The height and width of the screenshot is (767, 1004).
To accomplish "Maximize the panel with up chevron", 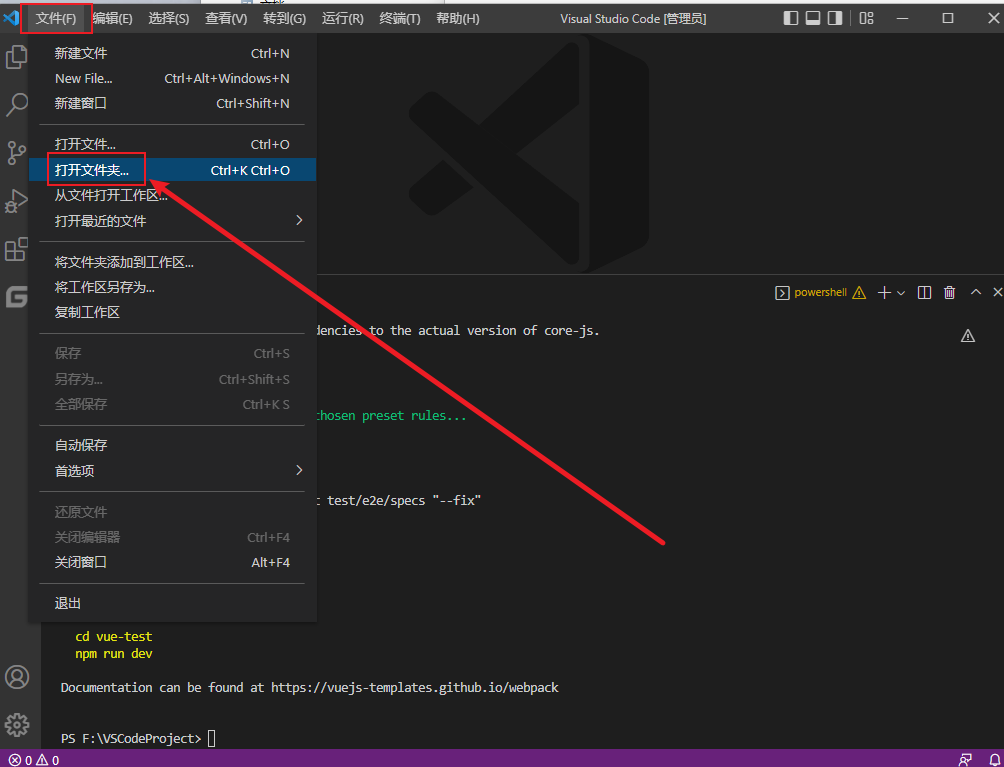I will click(x=976, y=292).
